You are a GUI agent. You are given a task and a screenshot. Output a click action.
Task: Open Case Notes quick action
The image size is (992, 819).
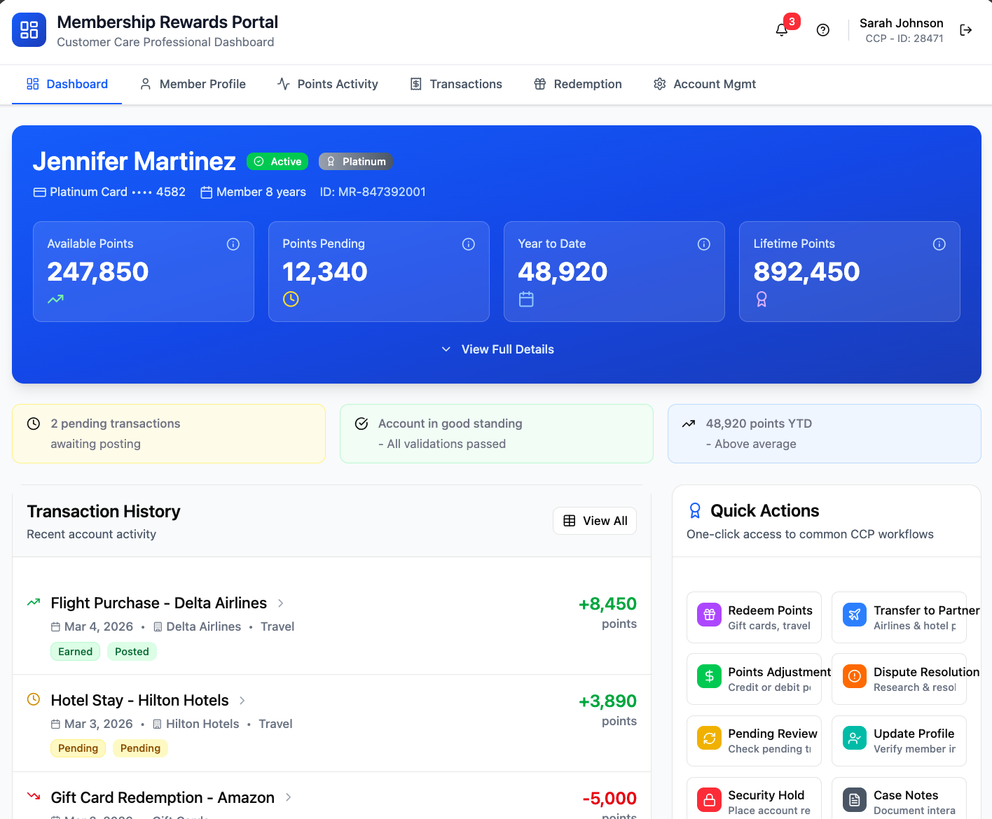tap(899, 799)
